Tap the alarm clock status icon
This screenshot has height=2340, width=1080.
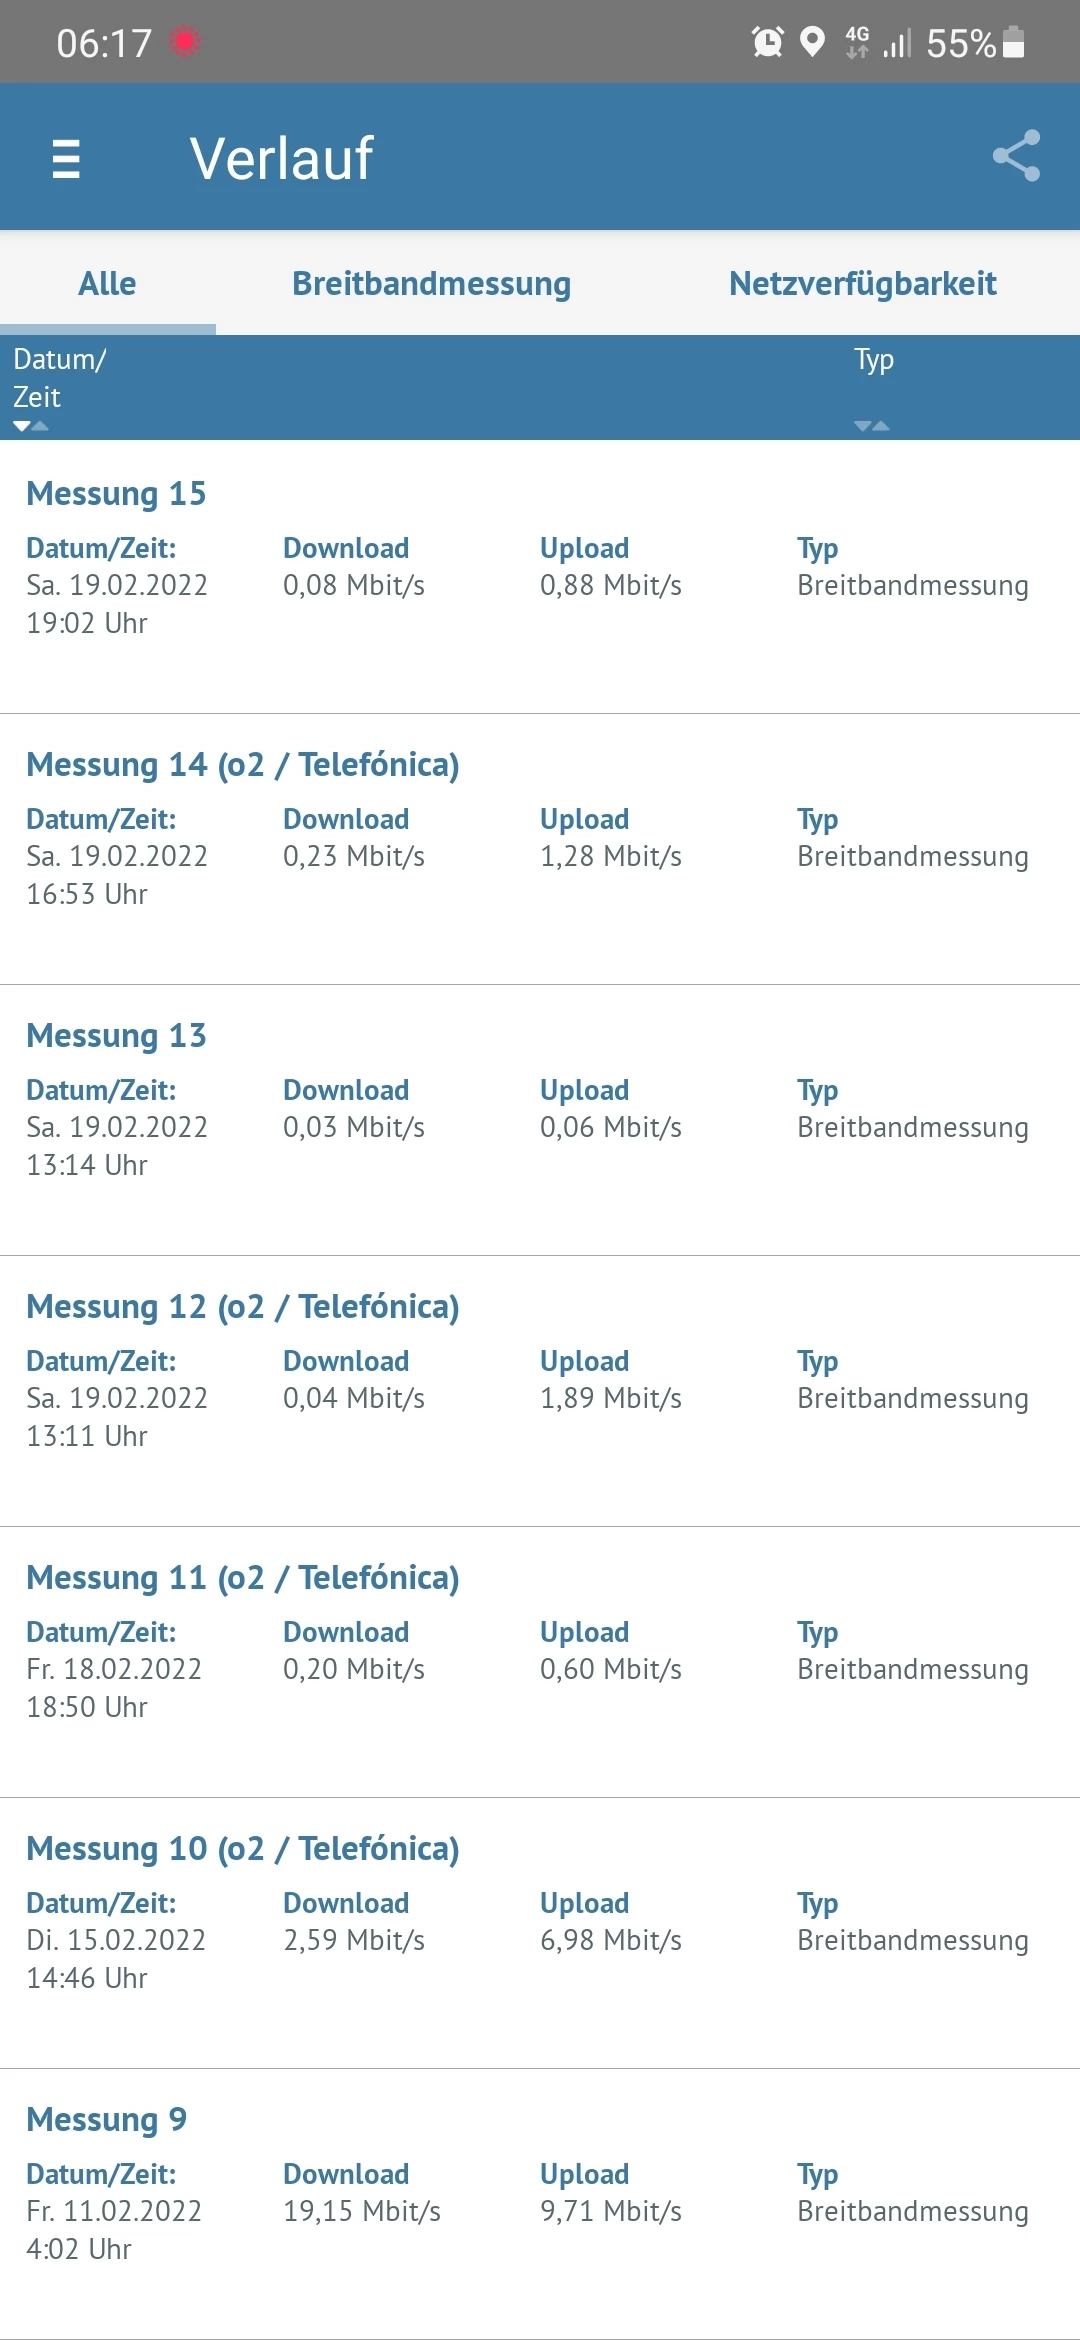coord(767,42)
